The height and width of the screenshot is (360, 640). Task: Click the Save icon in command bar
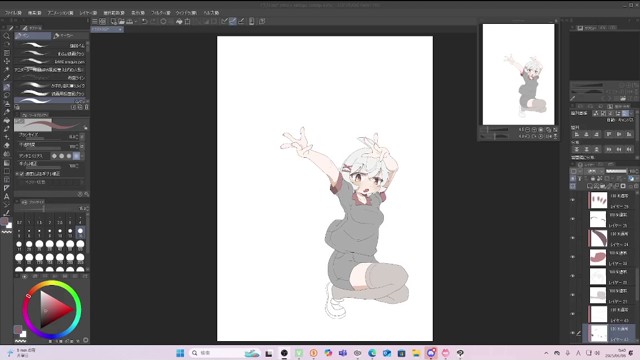click(129, 21)
